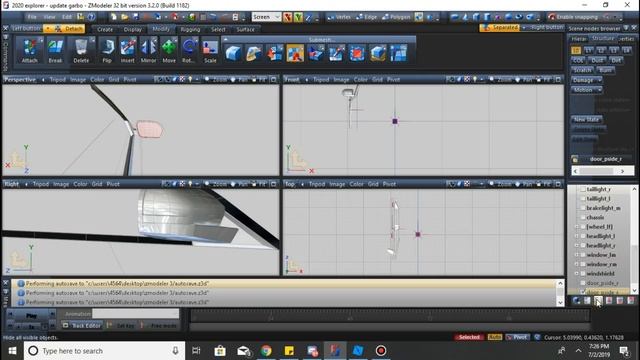Viewport: 640px width, 360px height.
Task: Click the COL button
Action: 578,60
